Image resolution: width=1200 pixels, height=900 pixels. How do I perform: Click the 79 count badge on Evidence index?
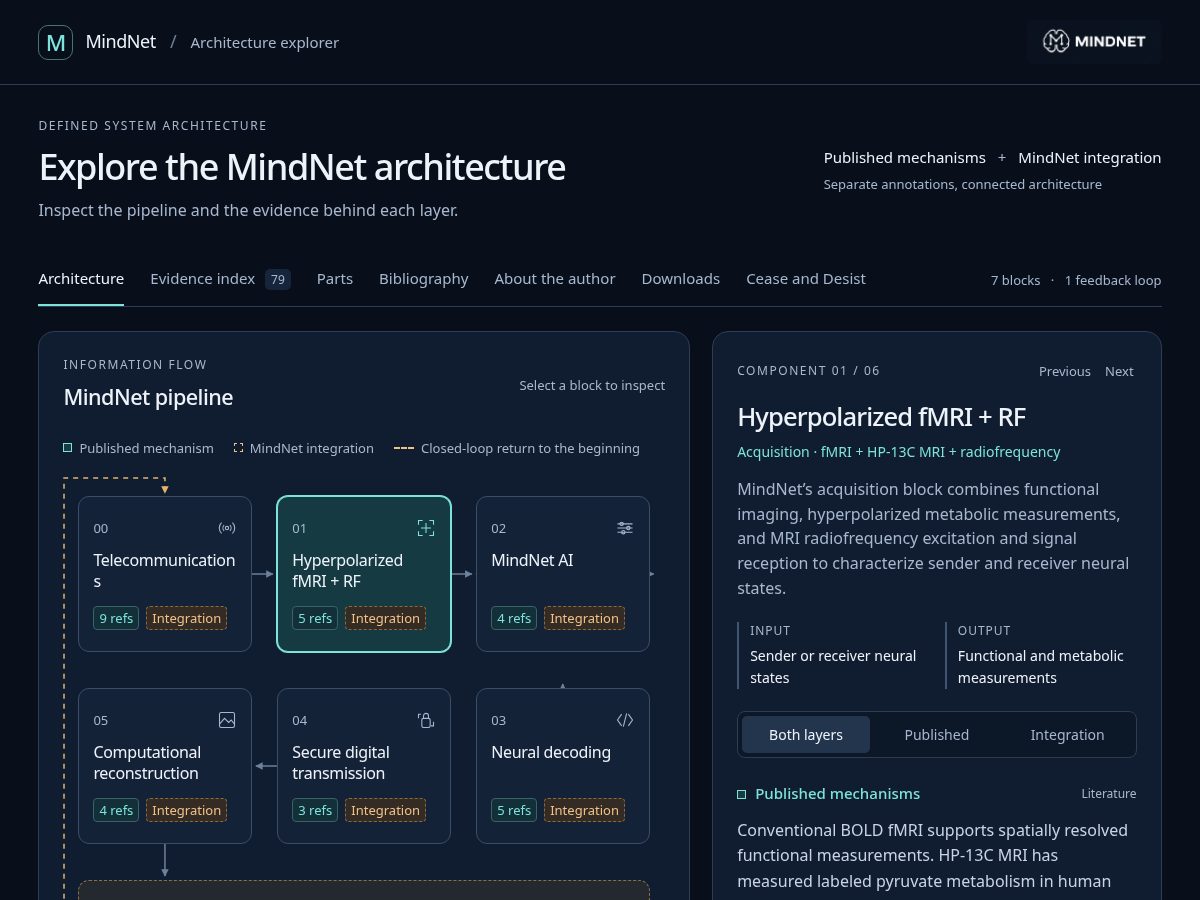tap(278, 279)
